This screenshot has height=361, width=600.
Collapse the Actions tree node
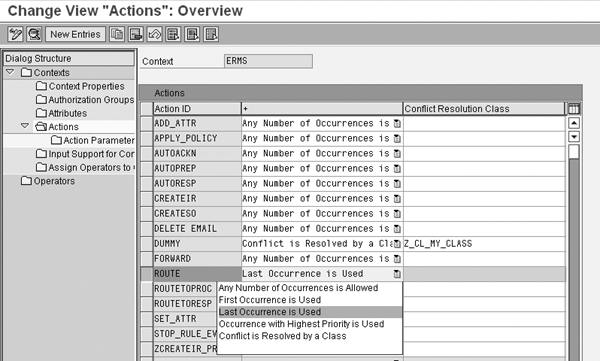[x=25, y=126]
